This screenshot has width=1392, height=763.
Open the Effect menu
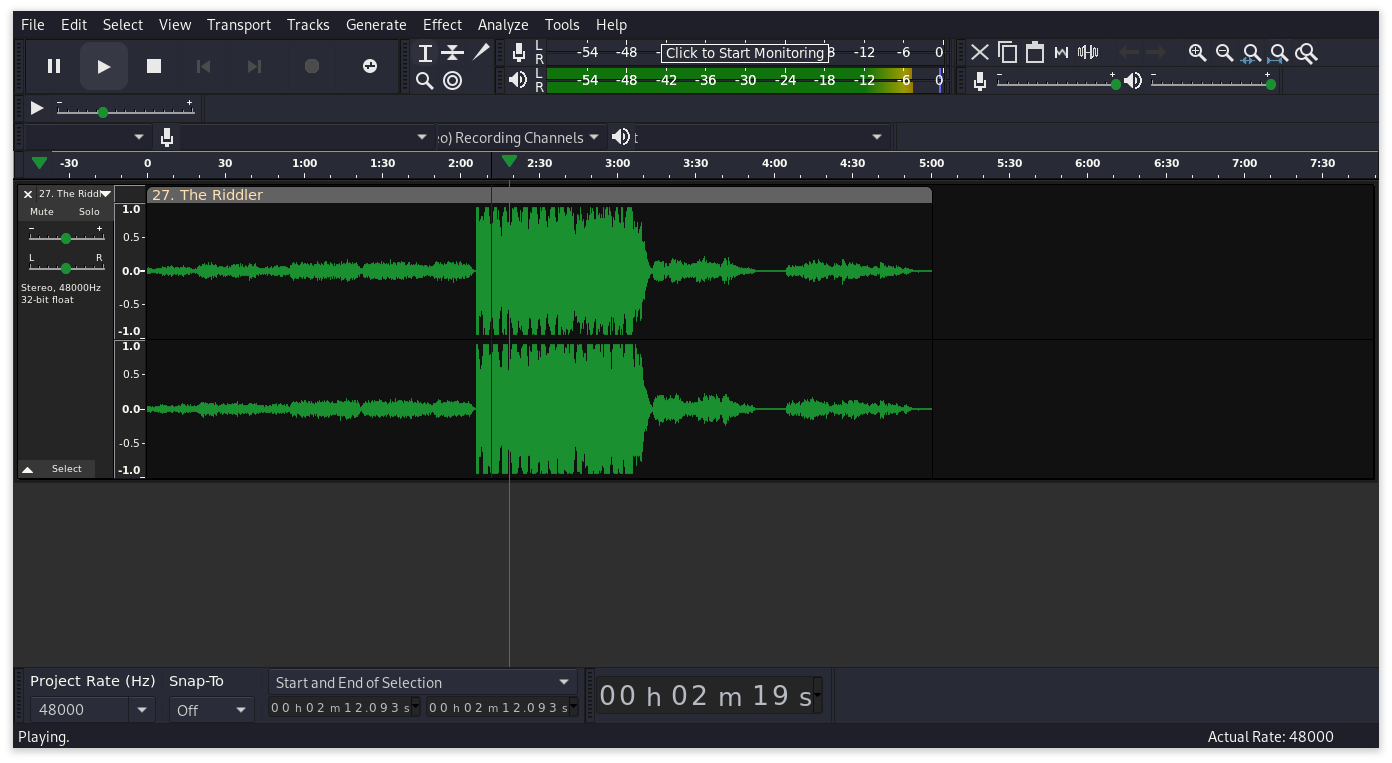click(442, 24)
